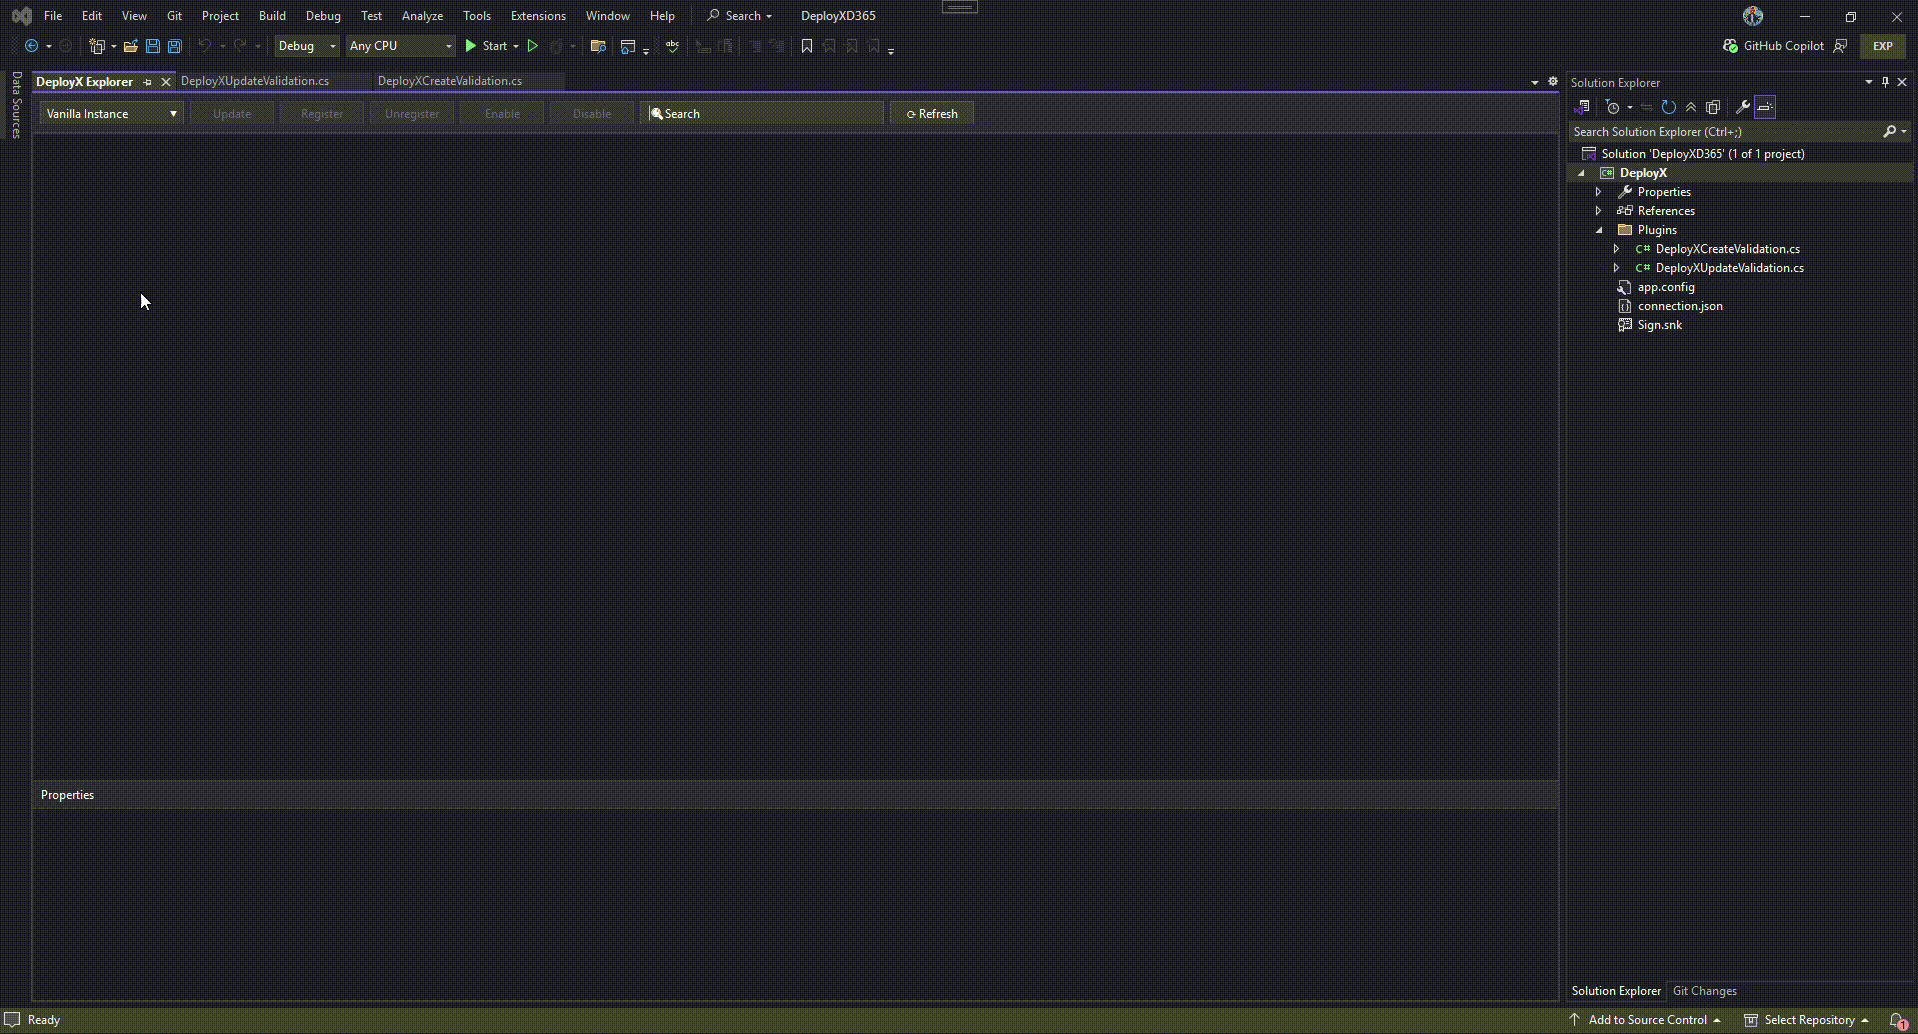This screenshot has width=1918, height=1034.
Task: Open the Git menu
Action: pos(174,16)
